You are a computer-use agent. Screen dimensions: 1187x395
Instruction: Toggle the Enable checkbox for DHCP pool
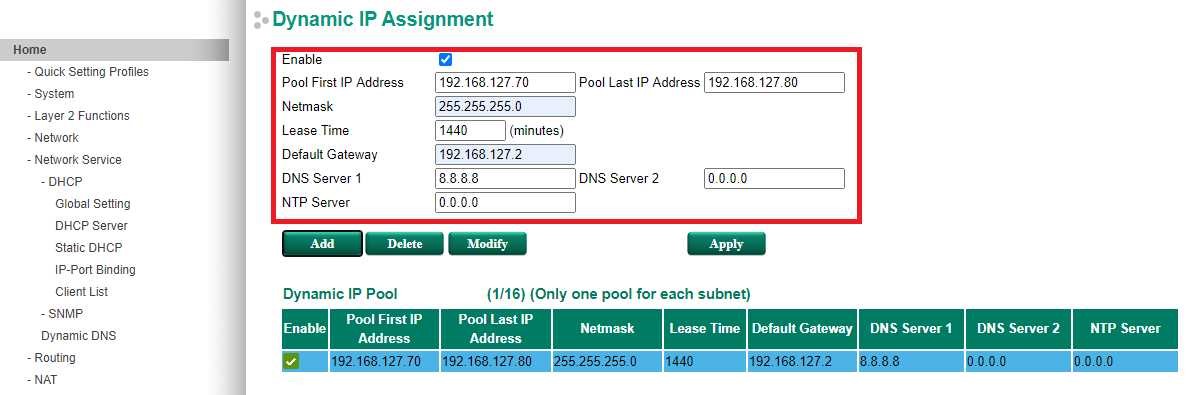[445, 59]
